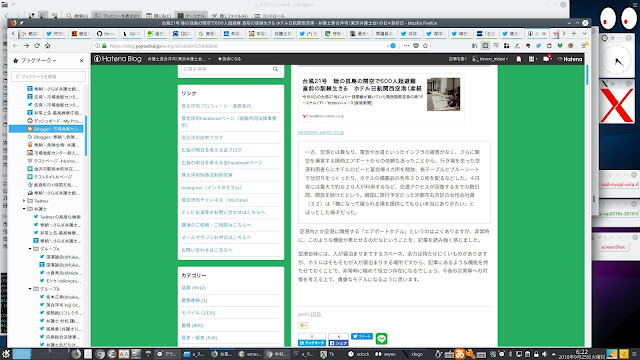Click the bookmark search field in sidebar
Screen dimensions: 640x360
tap(49, 76)
